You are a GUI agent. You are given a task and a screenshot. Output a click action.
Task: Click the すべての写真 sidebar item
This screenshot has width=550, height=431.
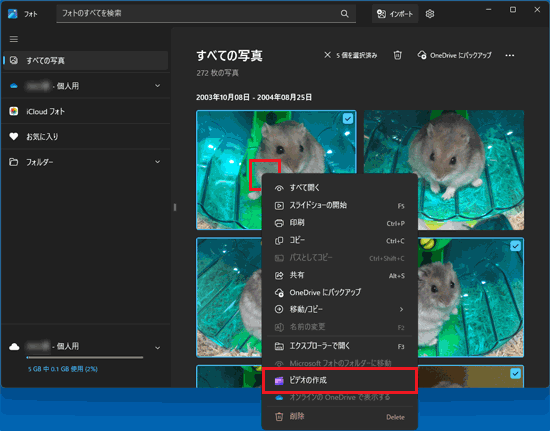click(x=85, y=60)
